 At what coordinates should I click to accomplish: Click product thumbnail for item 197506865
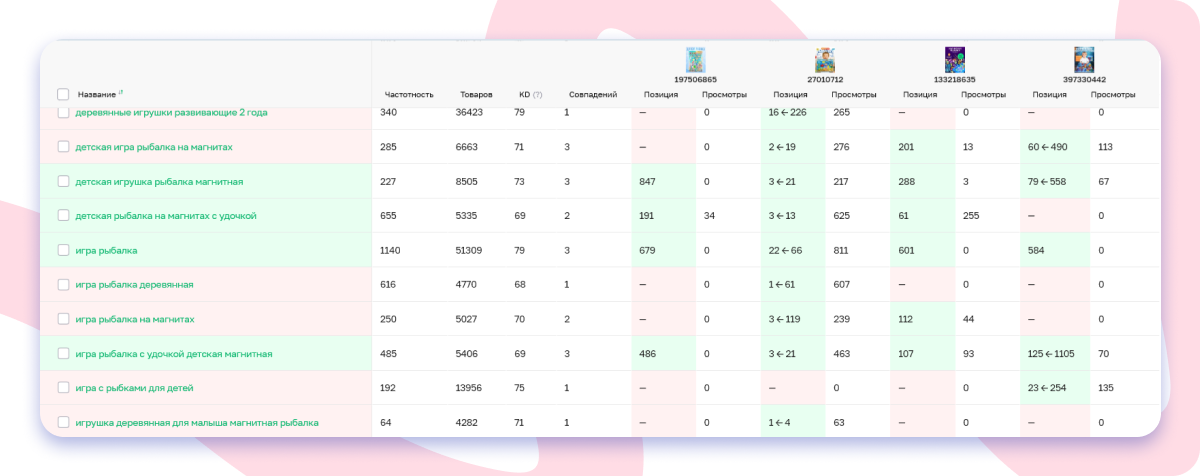[x=695, y=60]
